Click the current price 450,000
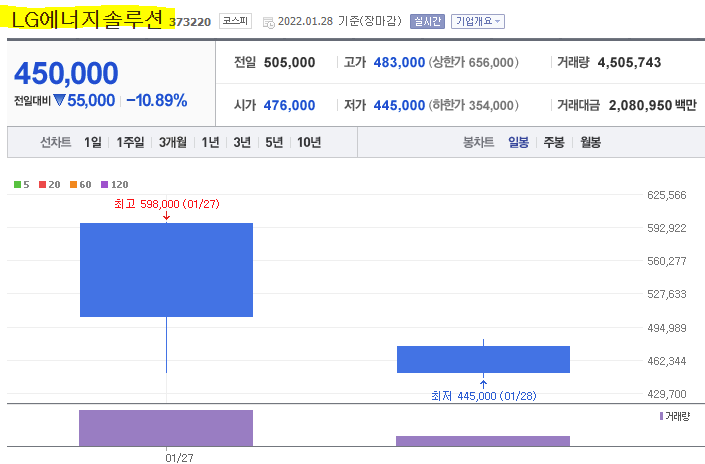Screen dimensions: 705x464 (66, 73)
